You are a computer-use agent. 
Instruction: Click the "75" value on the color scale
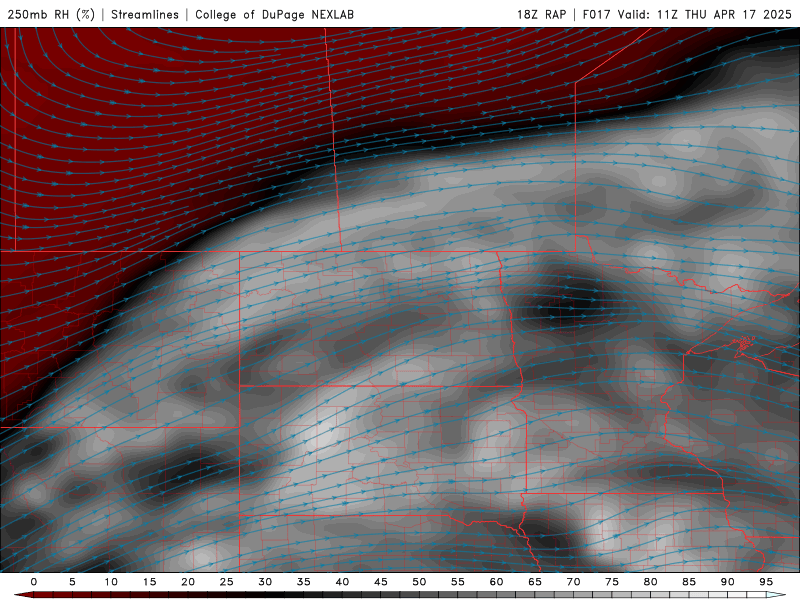(612, 582)
